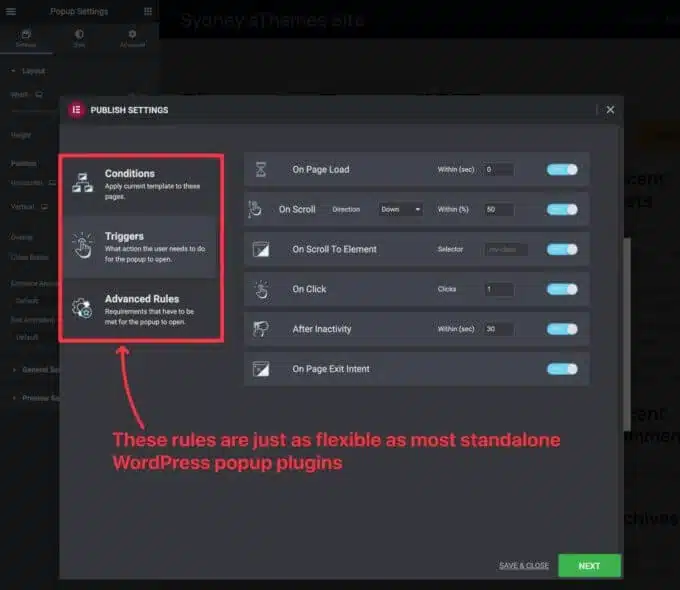Open the hamburger menu in Popup Settings panel
680x590 pixels.
click(11, 11)
